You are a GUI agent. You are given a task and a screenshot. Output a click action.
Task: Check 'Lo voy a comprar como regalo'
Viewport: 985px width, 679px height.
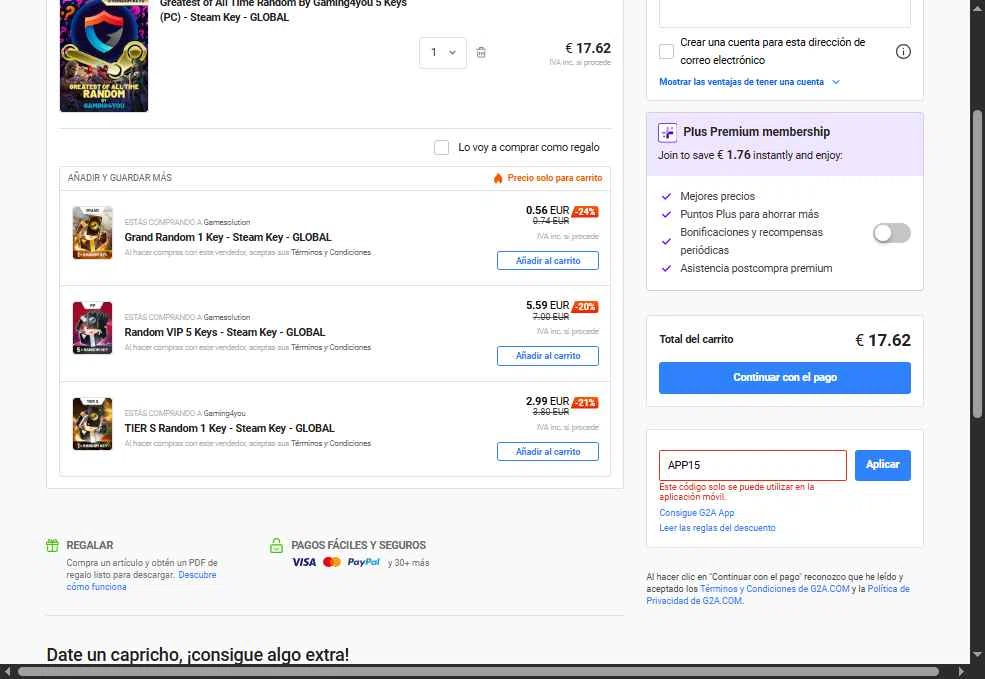point(442,148)
